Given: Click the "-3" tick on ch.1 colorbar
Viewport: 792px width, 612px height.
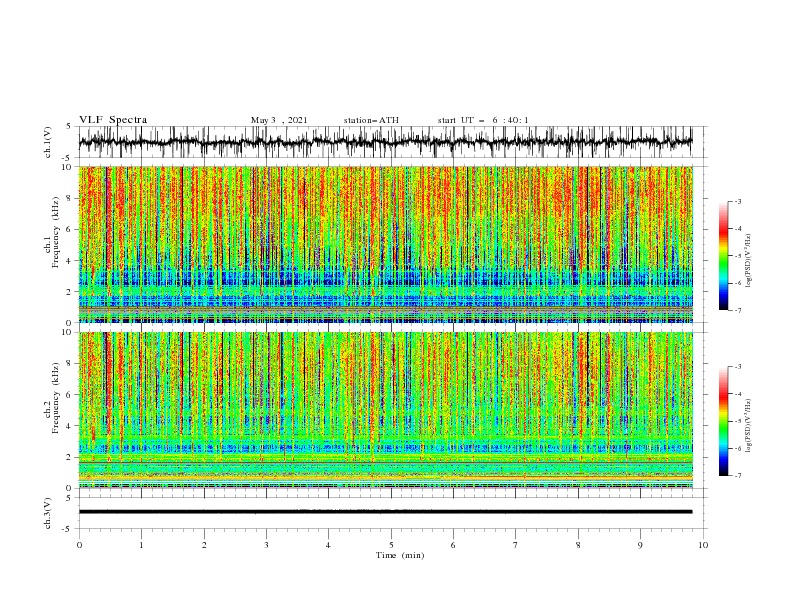Looking at the screenshot, I should click(x=737, y=201).
